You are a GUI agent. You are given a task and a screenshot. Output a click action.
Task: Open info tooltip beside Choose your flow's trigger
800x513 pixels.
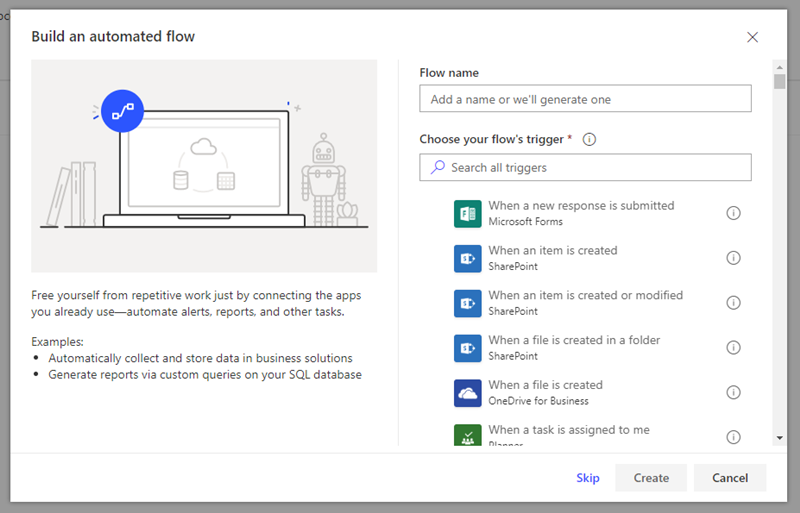(x=589, y=139)
